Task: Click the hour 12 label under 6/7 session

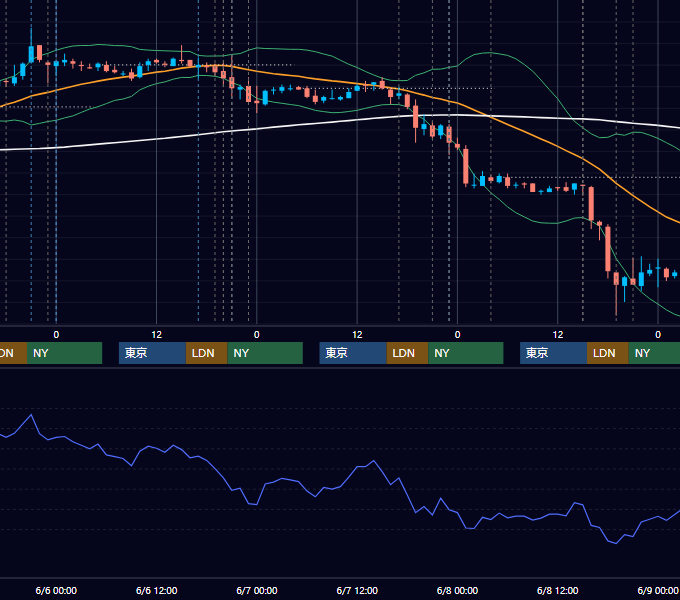Action: click(357, 335)
